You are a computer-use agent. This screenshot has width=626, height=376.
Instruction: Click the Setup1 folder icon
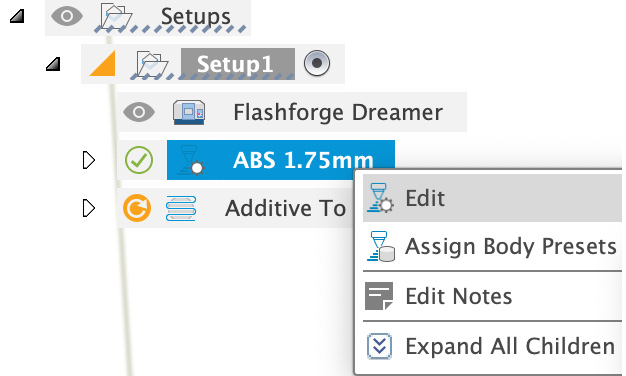tap(152, 64)
